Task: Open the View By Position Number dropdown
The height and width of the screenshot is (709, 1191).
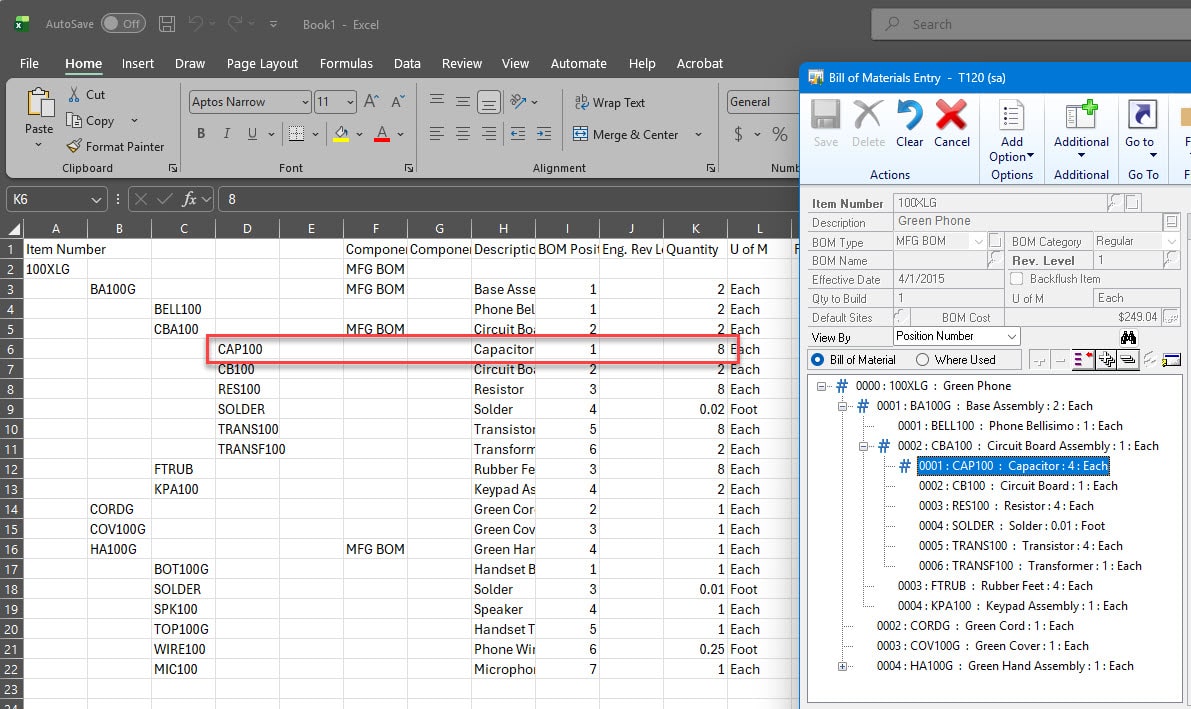Action: pyautogui.click(x=1012, y=337)
